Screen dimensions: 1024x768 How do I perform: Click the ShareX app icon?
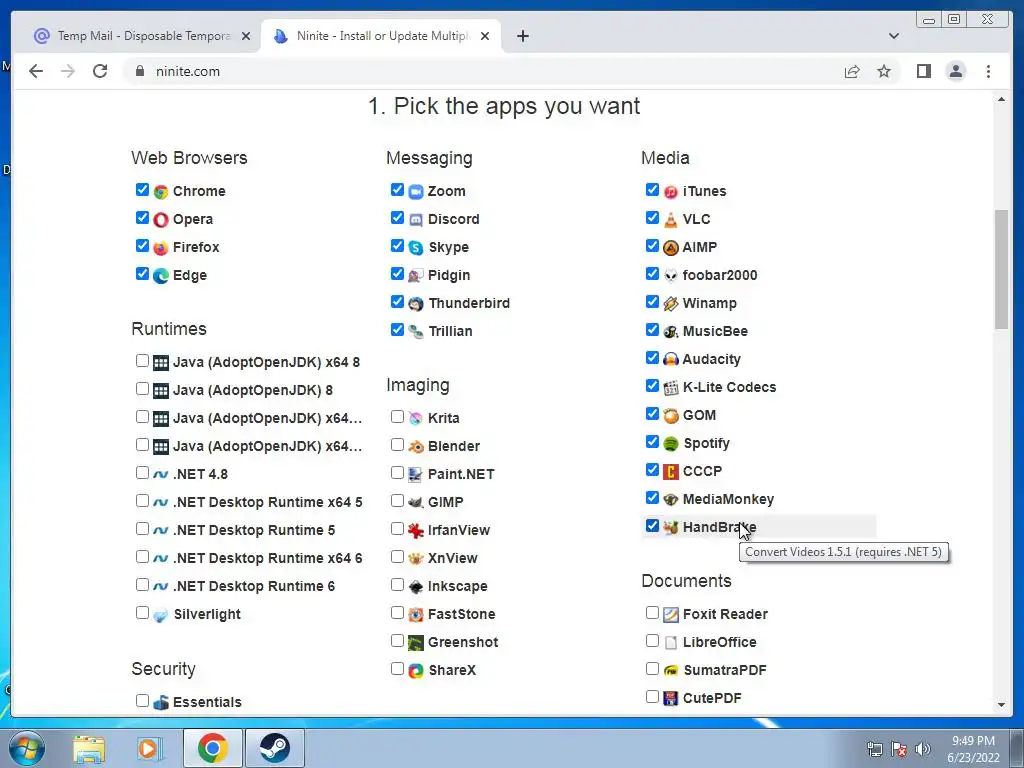pyautogui.click(x=416, y=671)
